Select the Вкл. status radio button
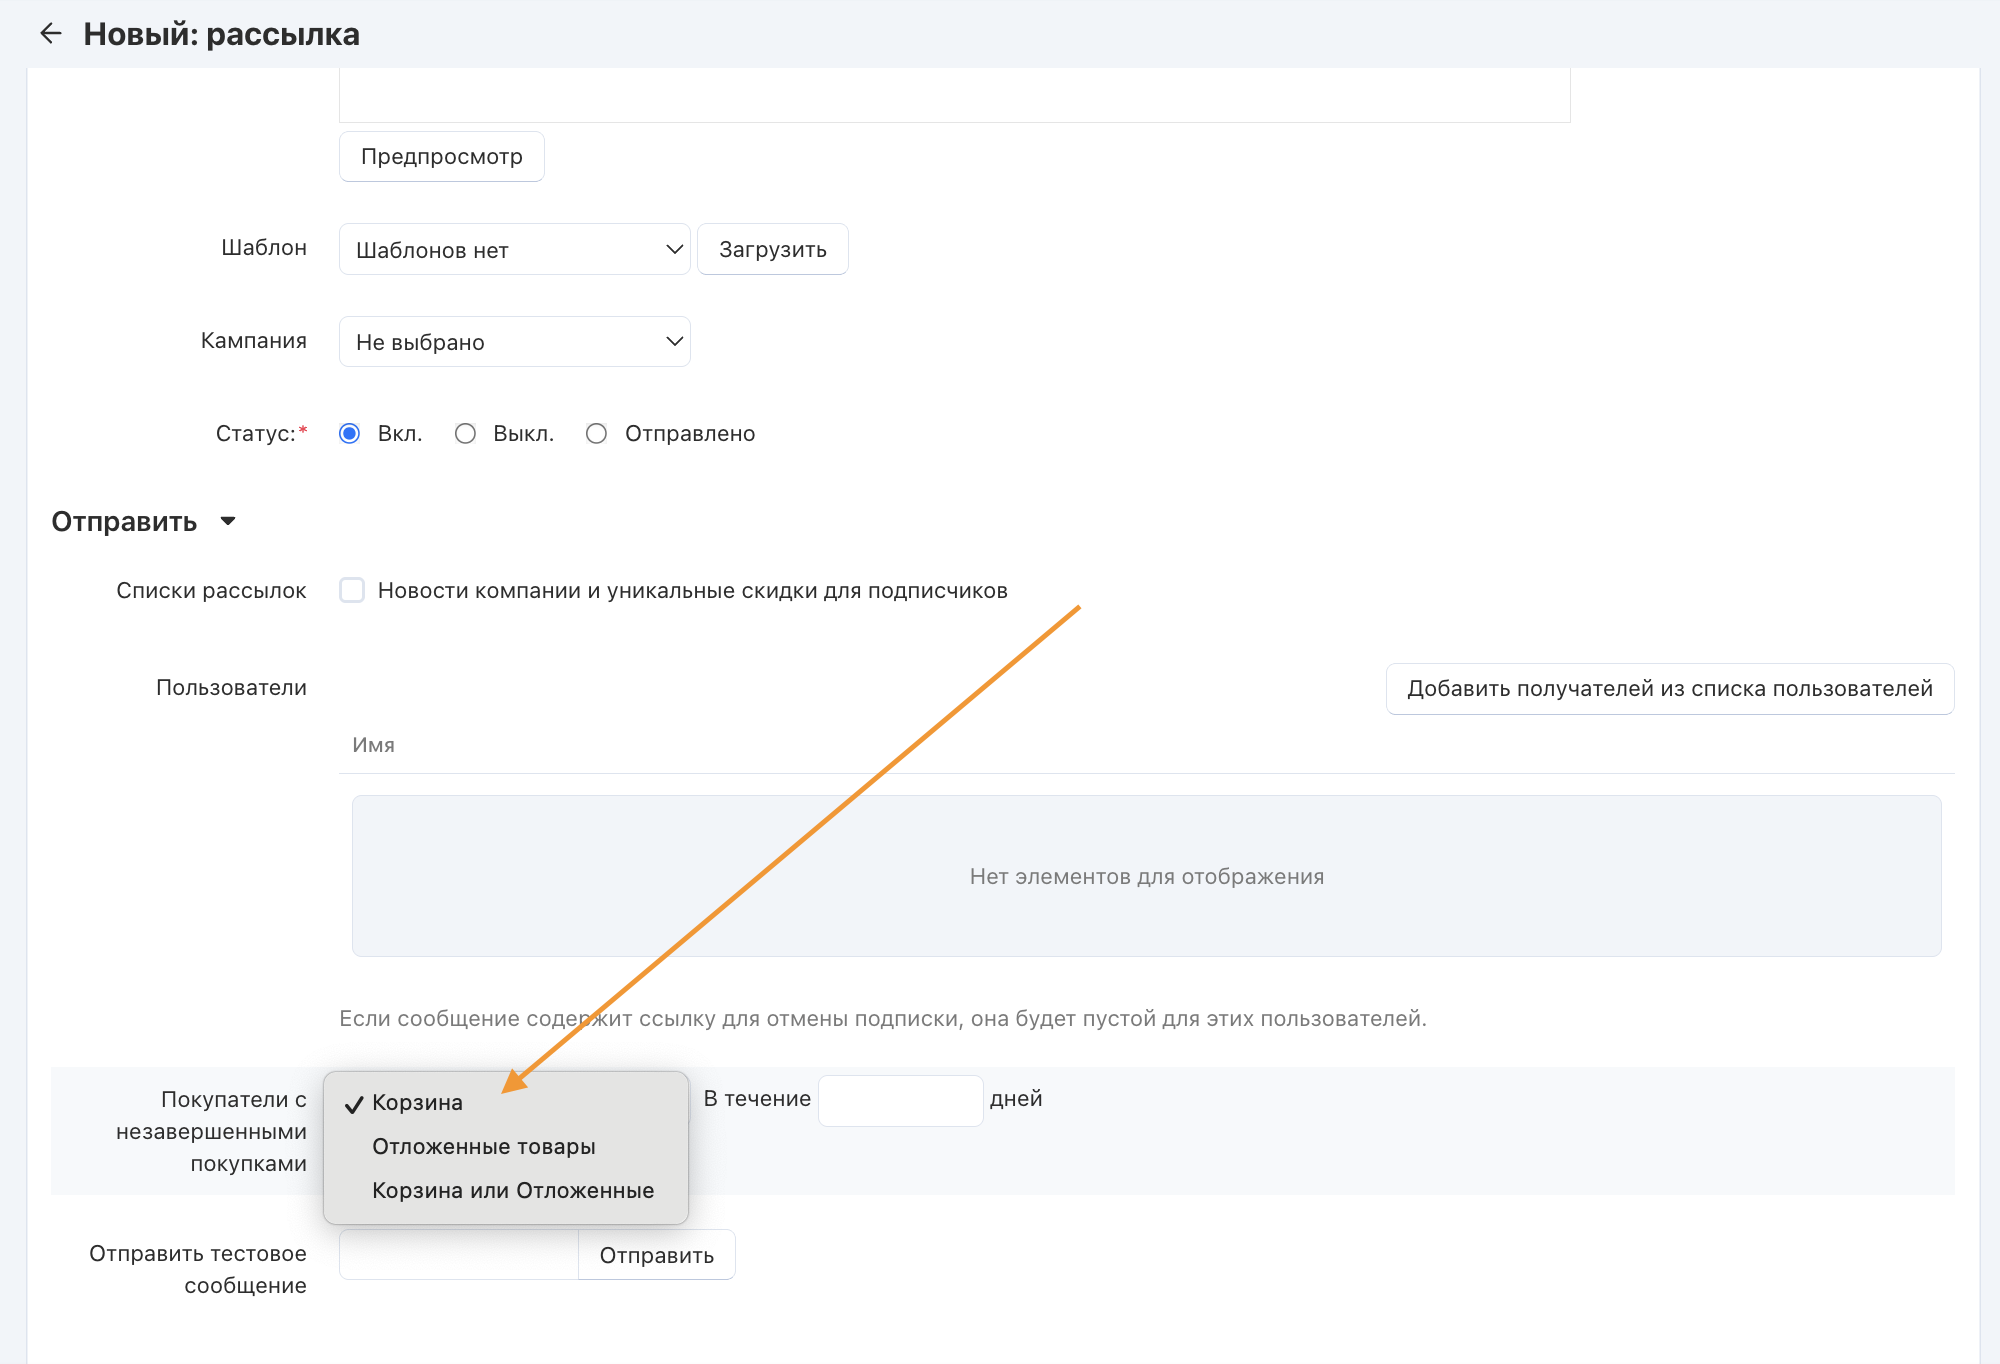 click(x=349, y=434)
